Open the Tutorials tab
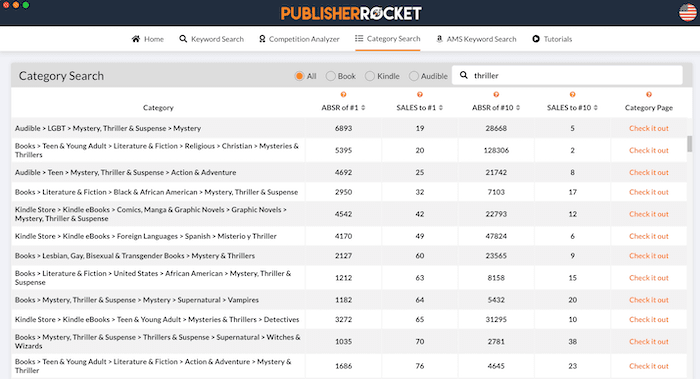This screenshot has width=700, height=379. 552,39
